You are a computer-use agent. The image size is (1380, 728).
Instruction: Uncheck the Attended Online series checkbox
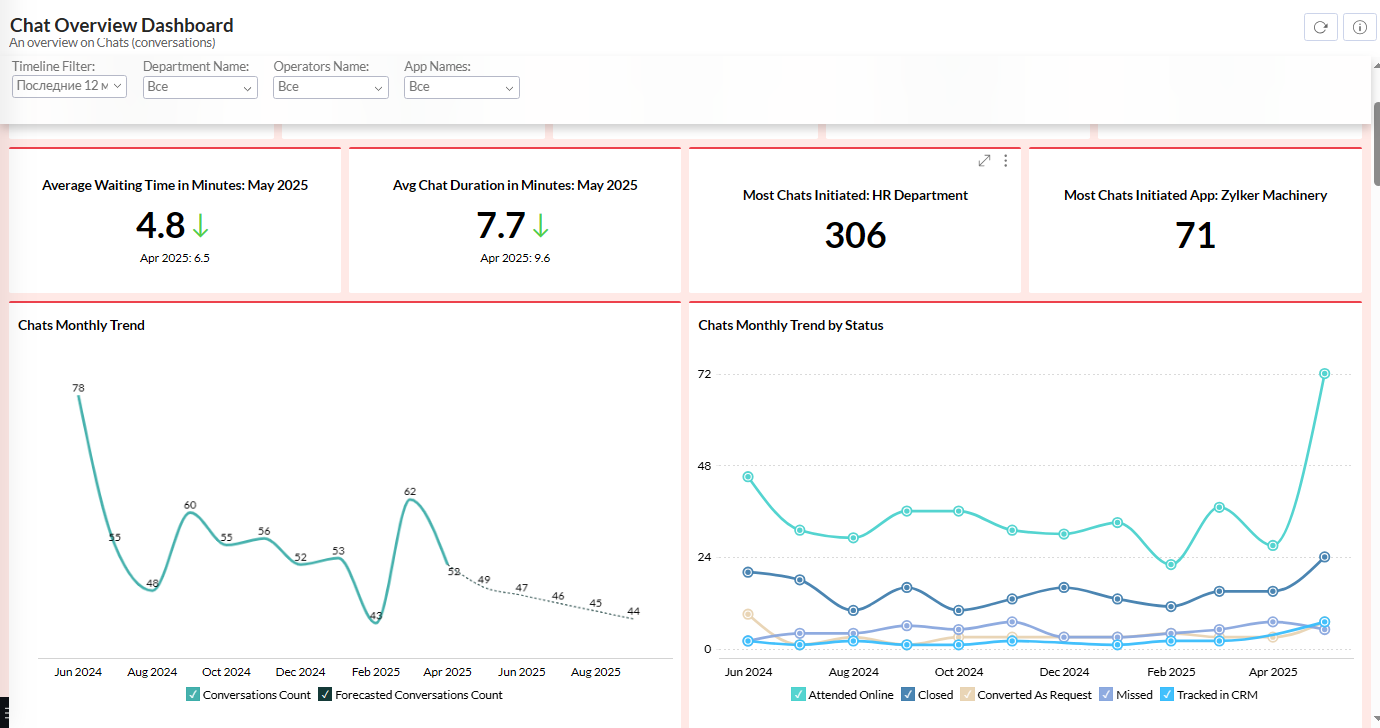(x=798, y=695)
